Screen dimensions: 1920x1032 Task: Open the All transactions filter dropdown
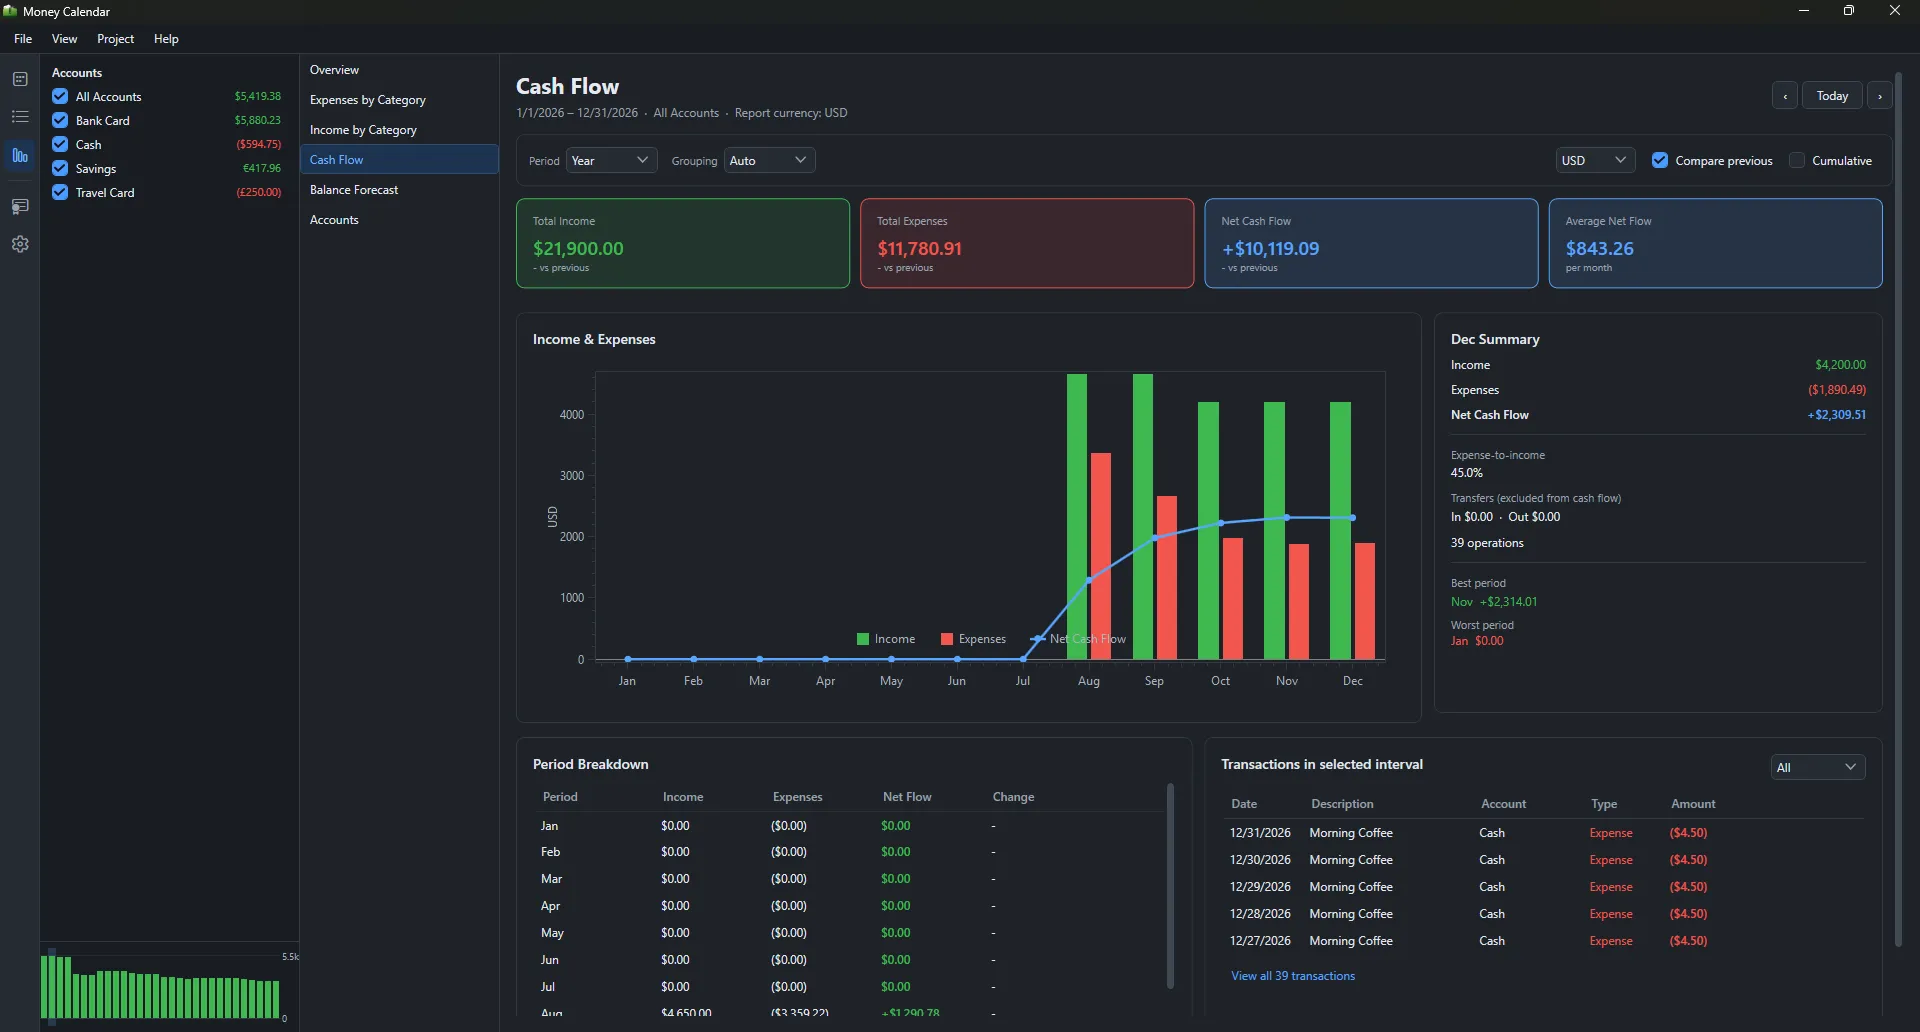click(x=1817, y=767)
